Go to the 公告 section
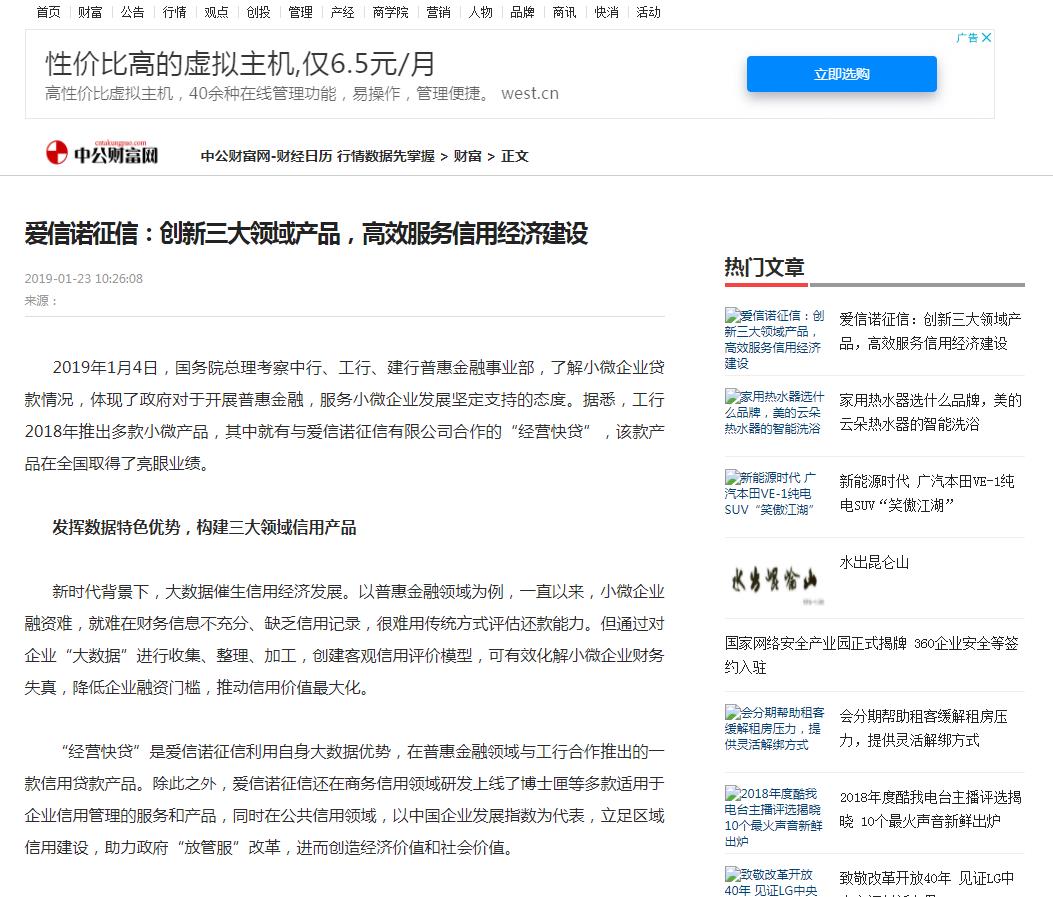This screenshot has width=1053, height=897. (x=132, y=12)
